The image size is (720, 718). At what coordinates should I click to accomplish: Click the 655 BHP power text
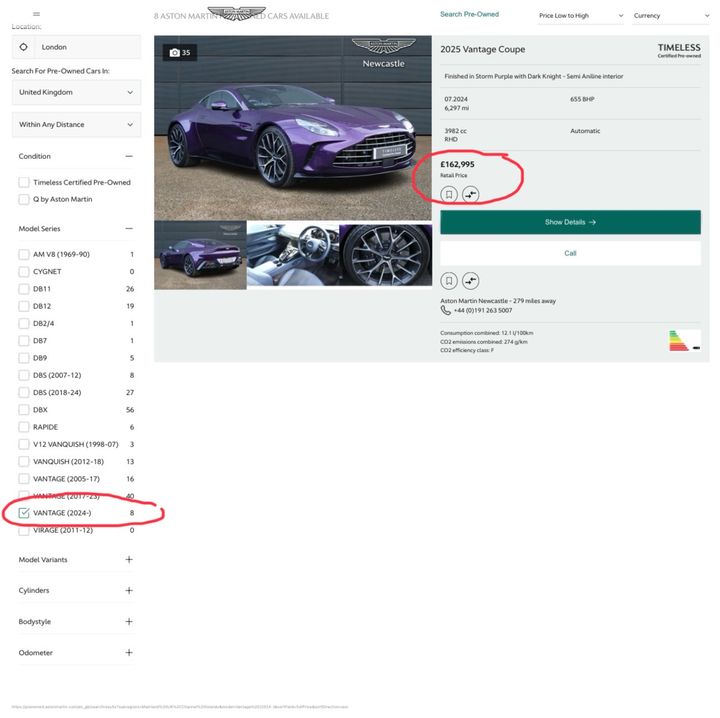[582, 99]
